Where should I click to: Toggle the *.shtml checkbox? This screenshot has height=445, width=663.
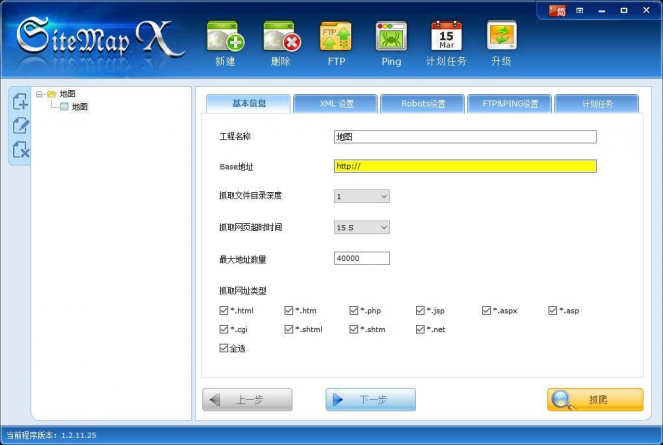tap(289, 329)
